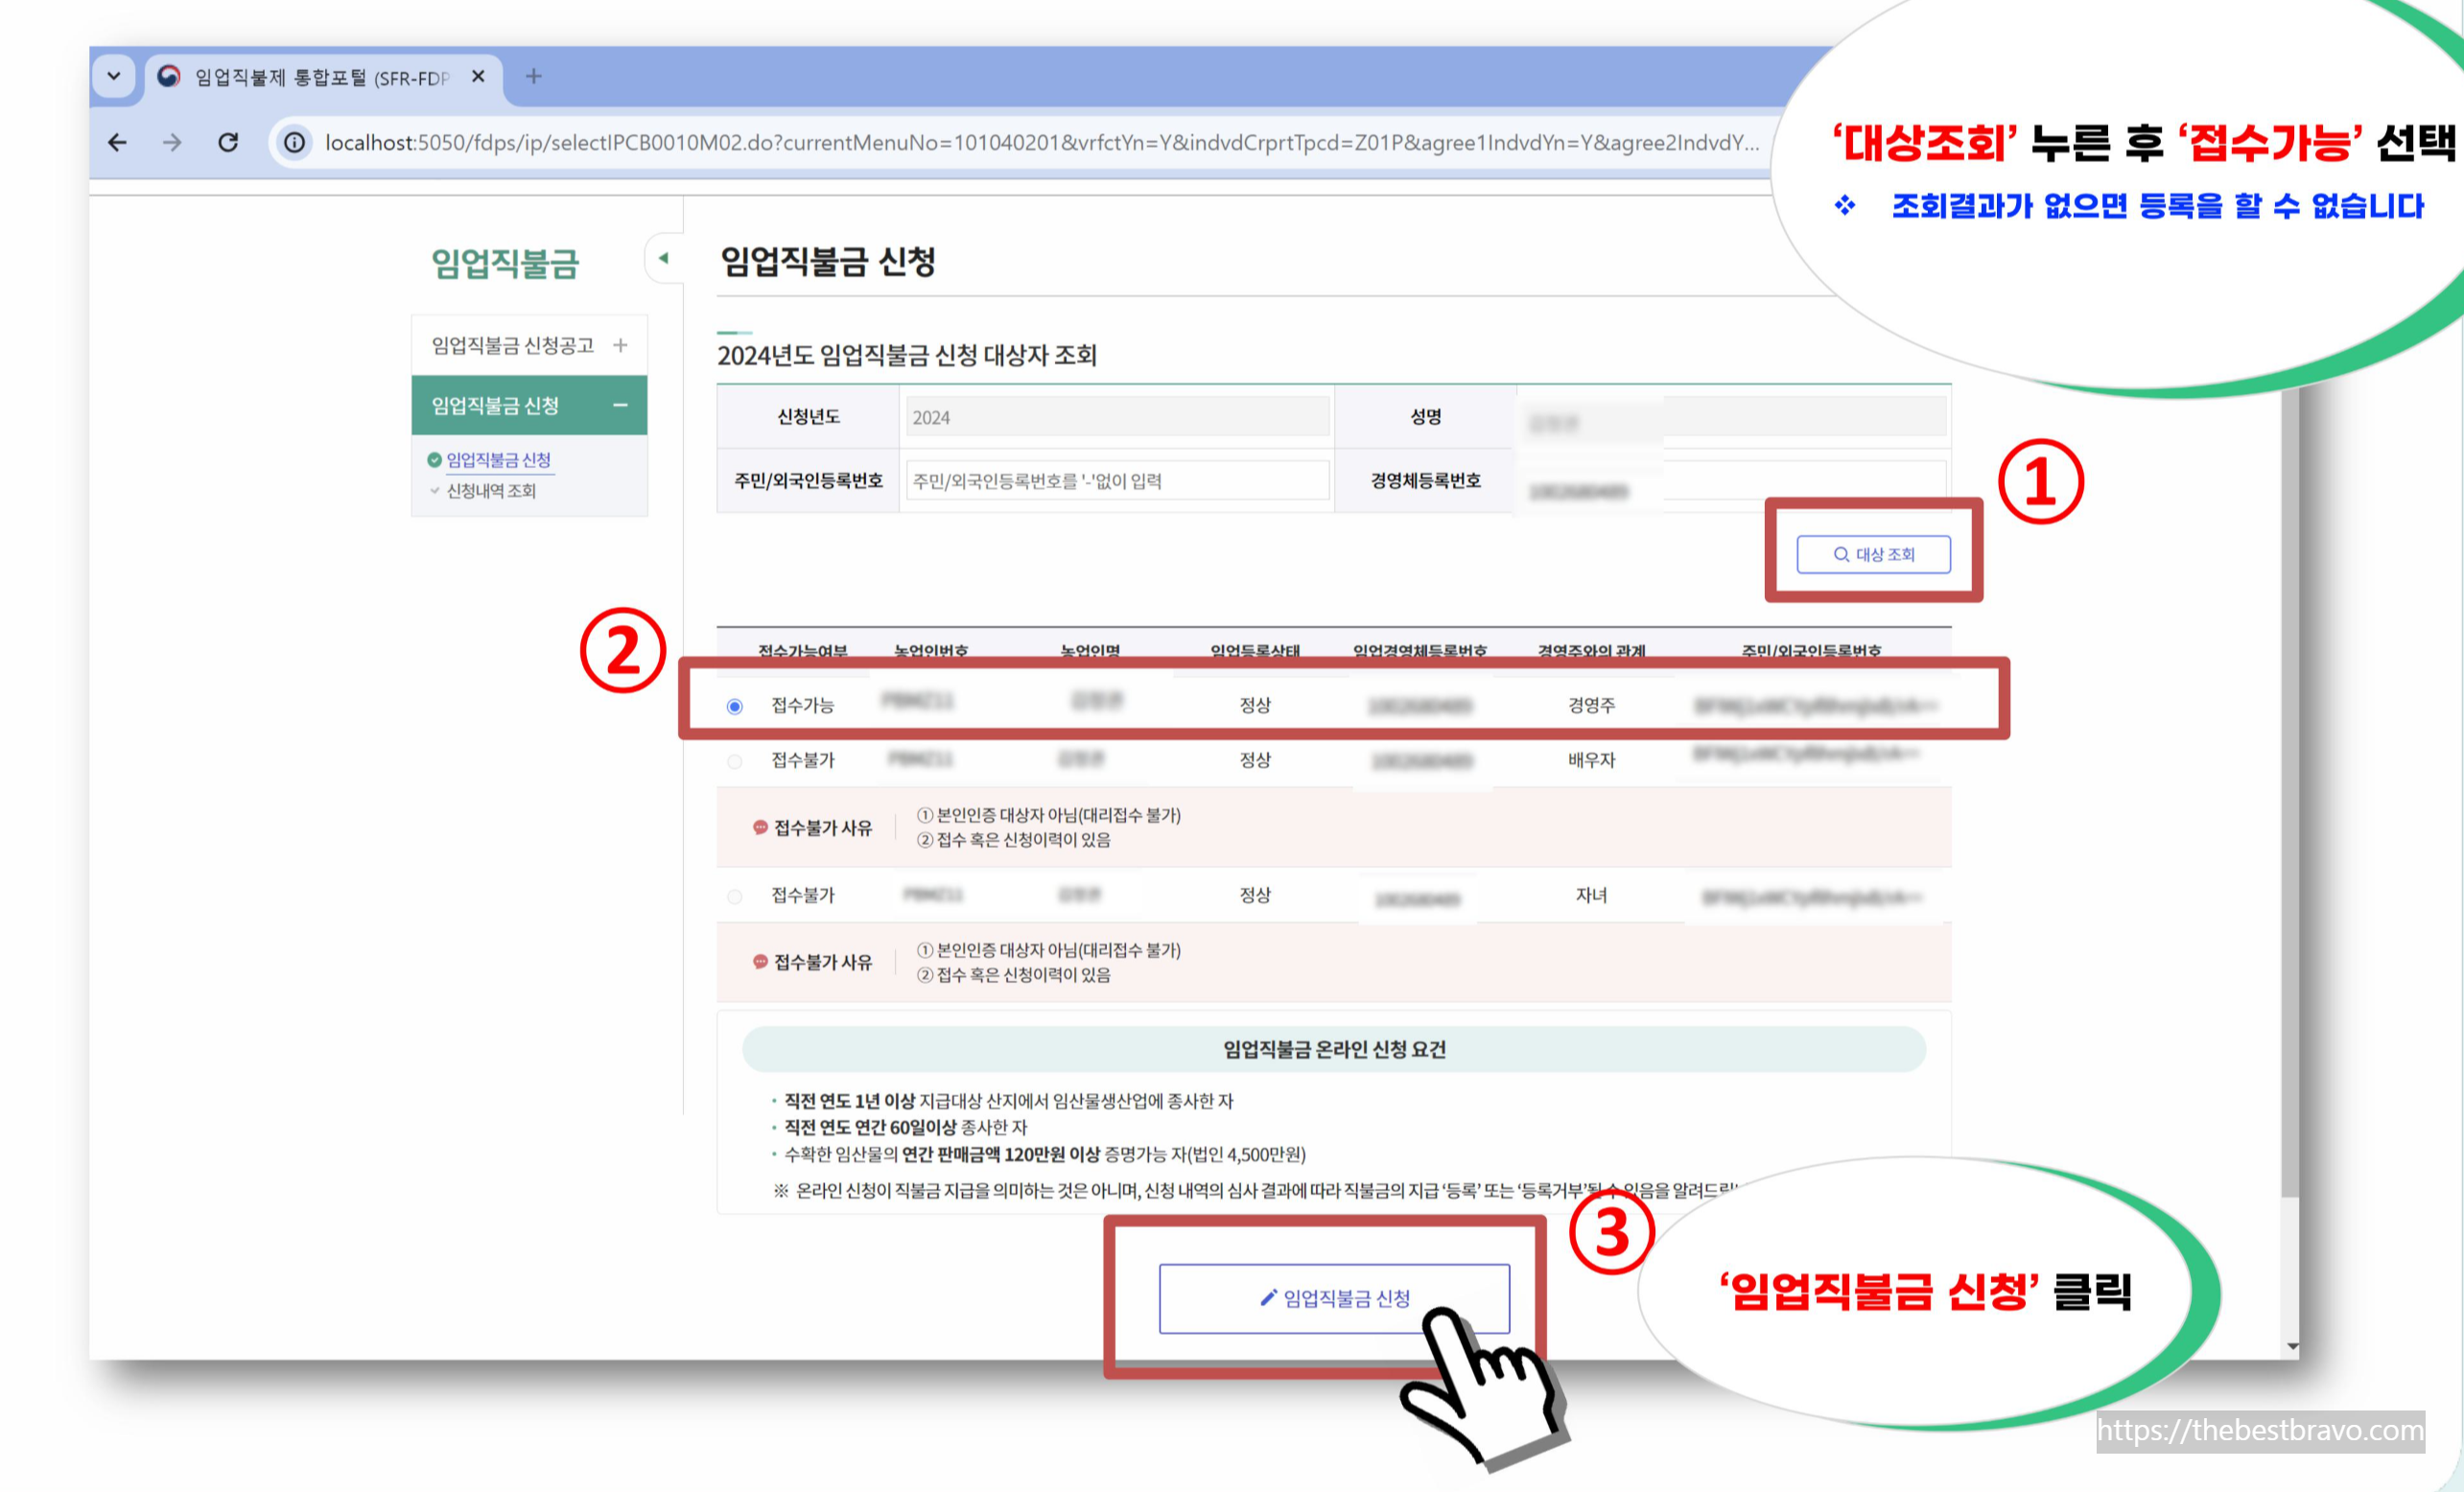Open a new tab with plus icon

click(x=533, y=76)
